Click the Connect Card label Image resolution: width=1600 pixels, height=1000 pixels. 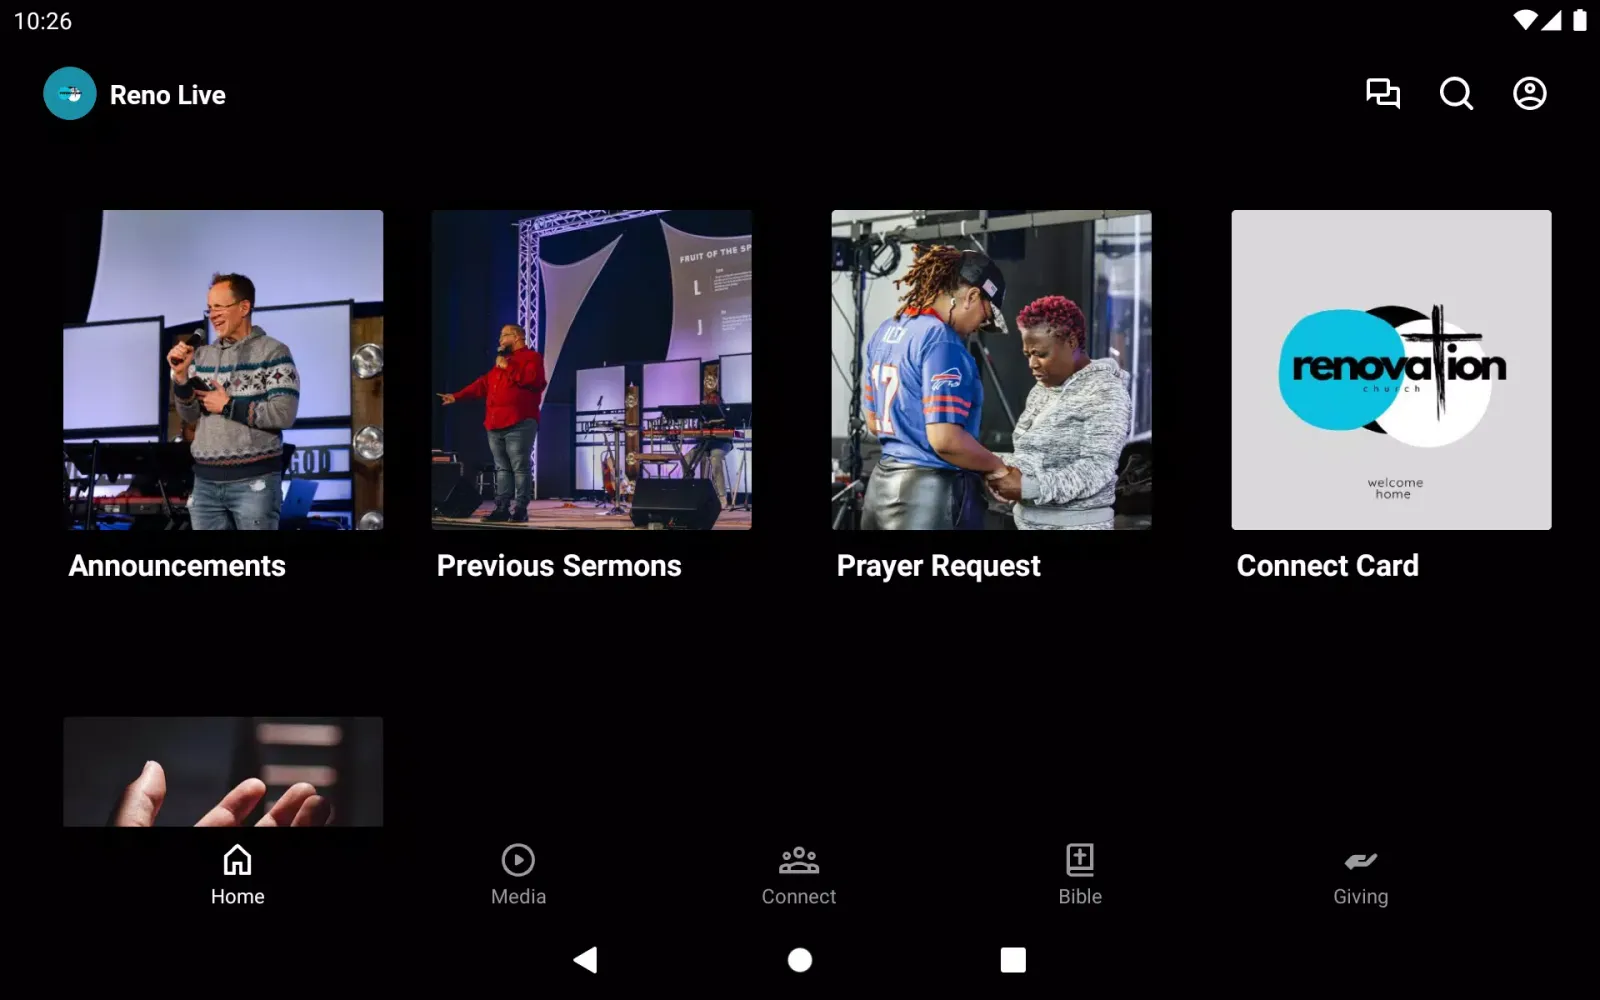pyautogui.click(x=1328, y=566)
